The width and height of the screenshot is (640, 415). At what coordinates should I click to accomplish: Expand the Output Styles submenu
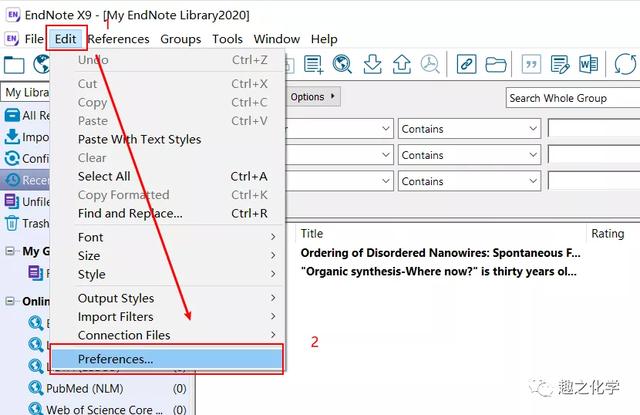point(167,298)
